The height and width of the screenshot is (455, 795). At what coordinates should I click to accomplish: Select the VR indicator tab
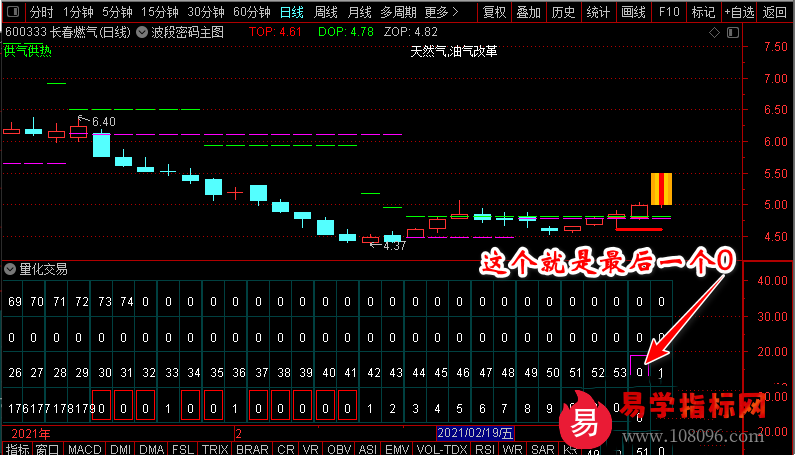pyautogui.click(x=310, y=449)
